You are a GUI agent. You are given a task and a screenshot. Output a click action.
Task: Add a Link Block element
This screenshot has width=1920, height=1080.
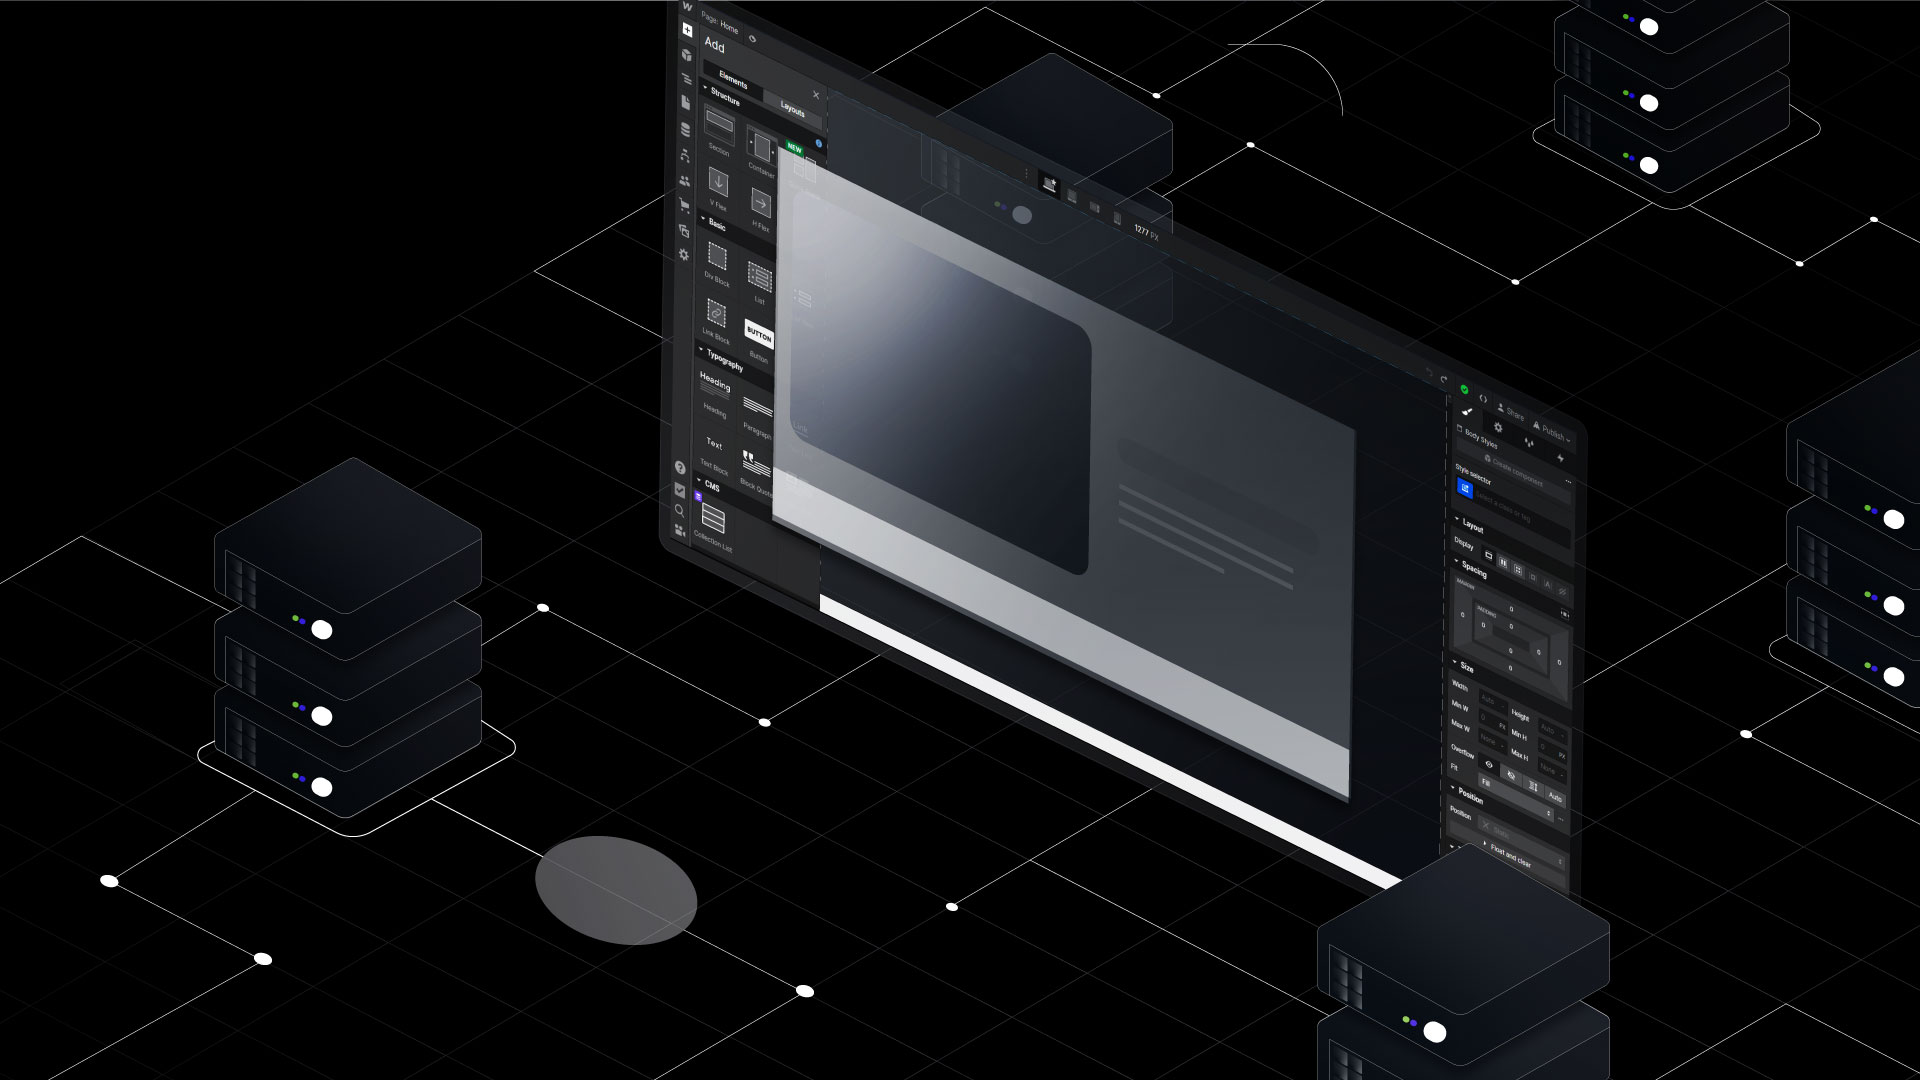pos(717,320)
